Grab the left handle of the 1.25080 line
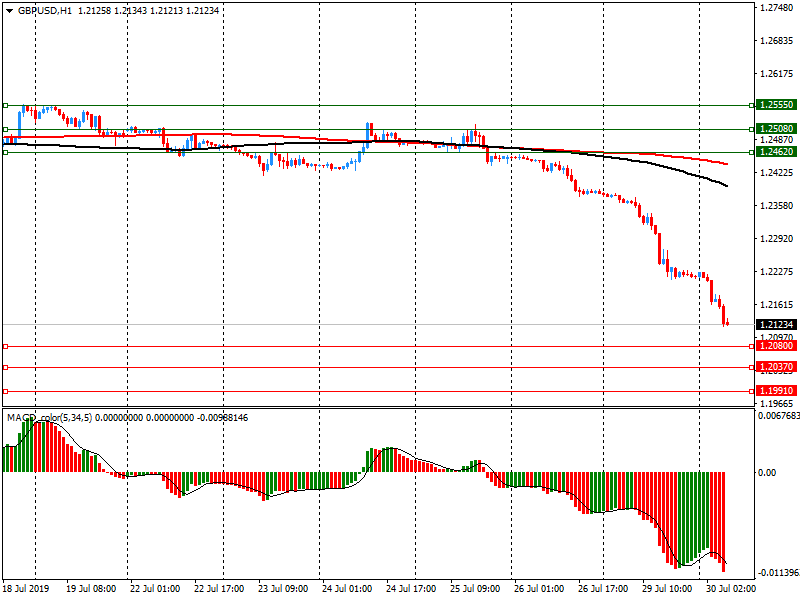This screenshot has height=600, width=800. tap(6, 129)
